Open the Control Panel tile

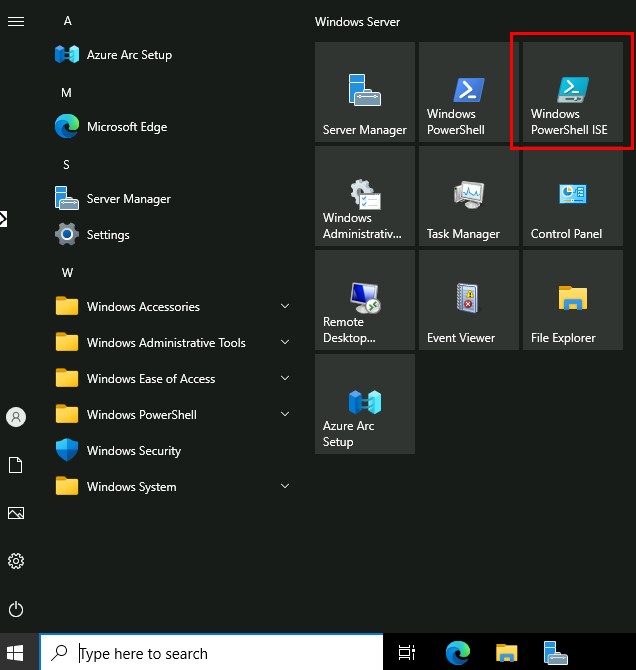pyautogui.click(x=572, y=196)
